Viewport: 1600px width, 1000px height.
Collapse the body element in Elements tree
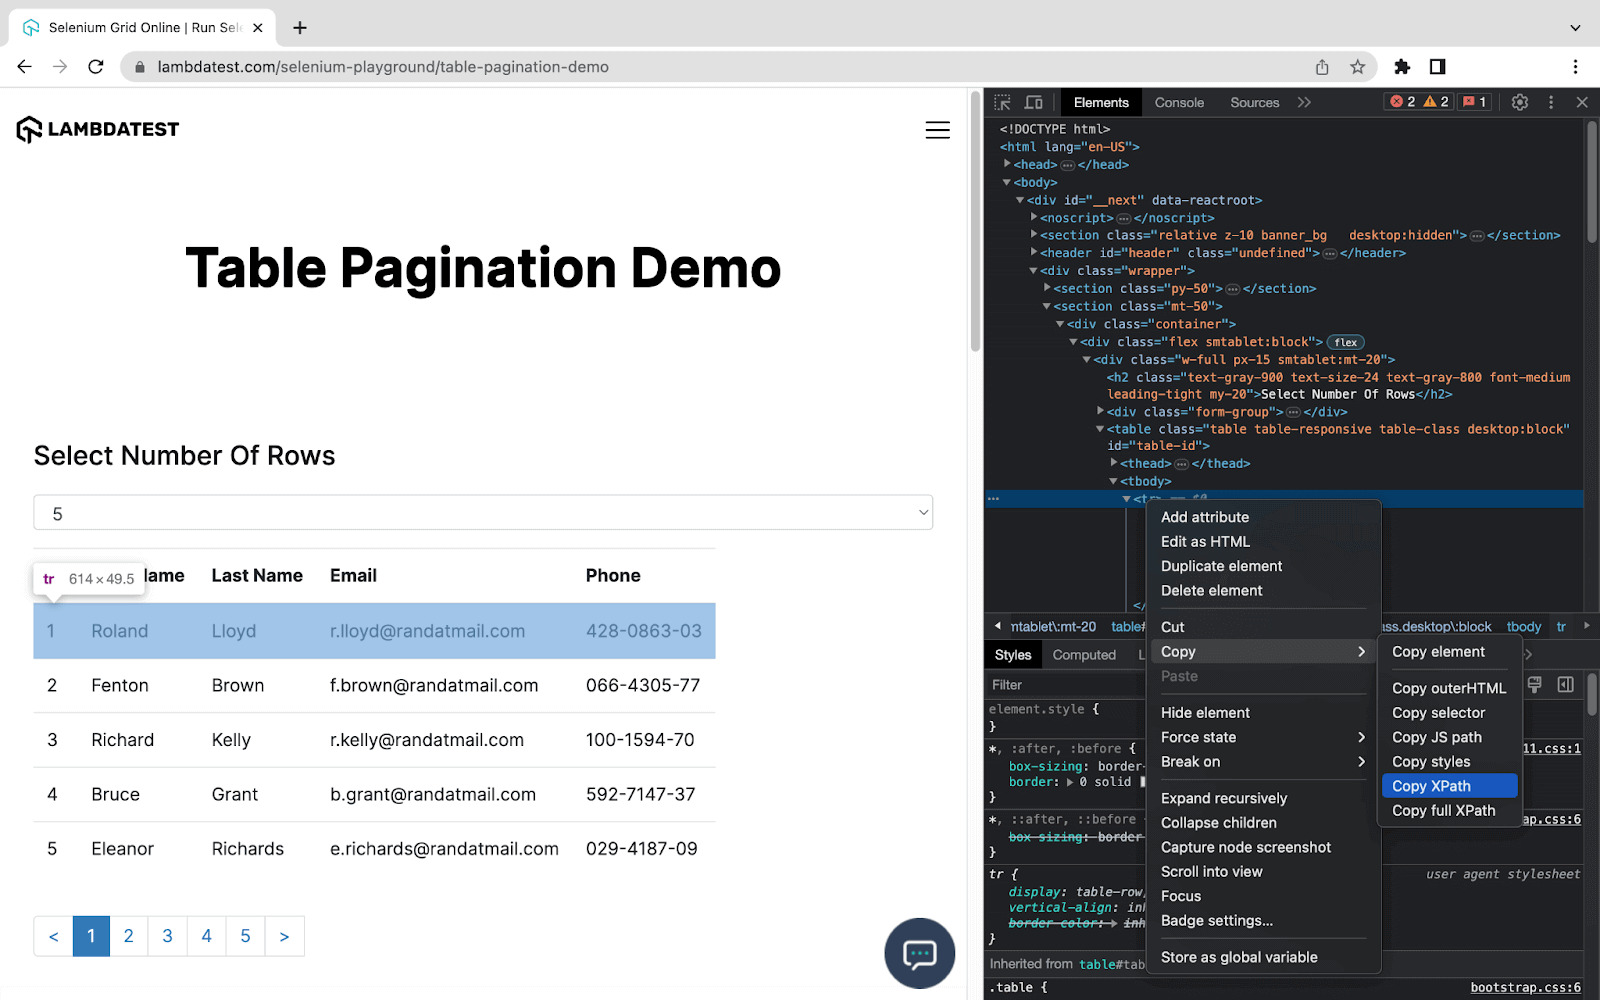[1007, 182]
